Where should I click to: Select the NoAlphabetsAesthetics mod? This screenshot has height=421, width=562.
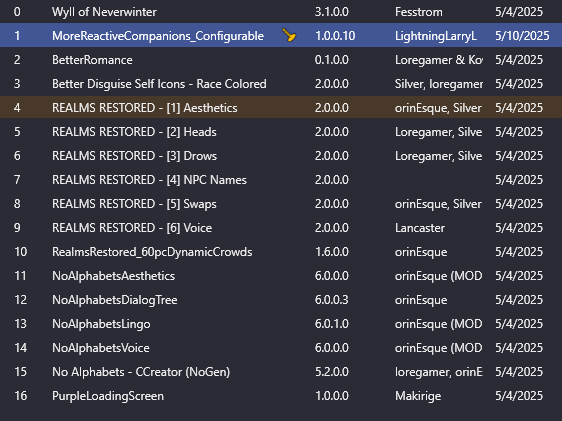[x=113, y=276]
